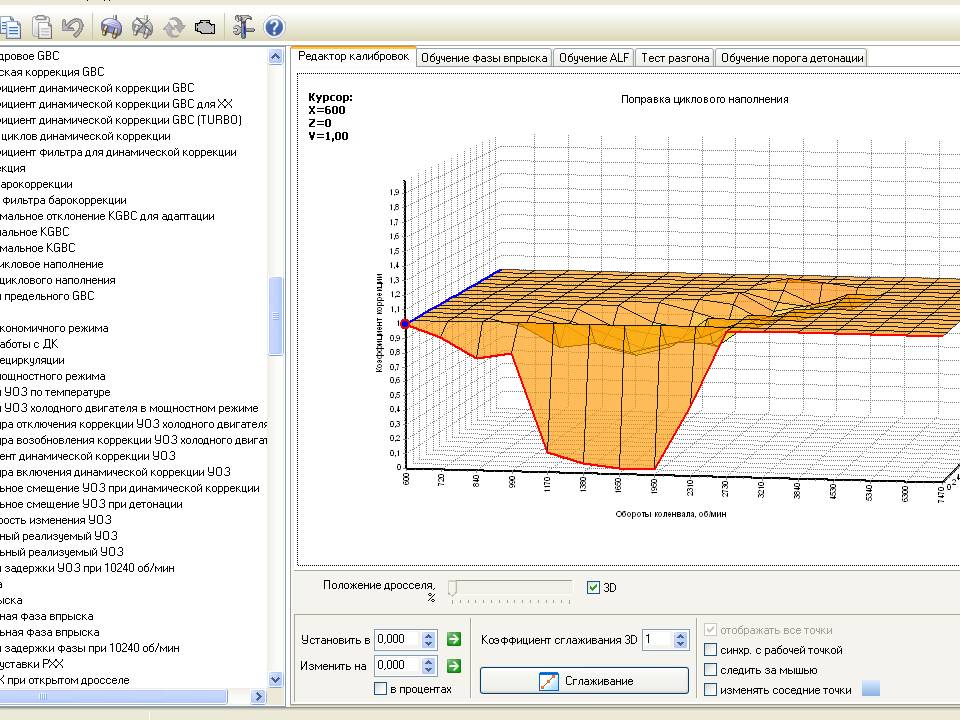960x720 pixels.
Task: Increase the 'Установить в' value using up arrow
Action: coord(429,636)
